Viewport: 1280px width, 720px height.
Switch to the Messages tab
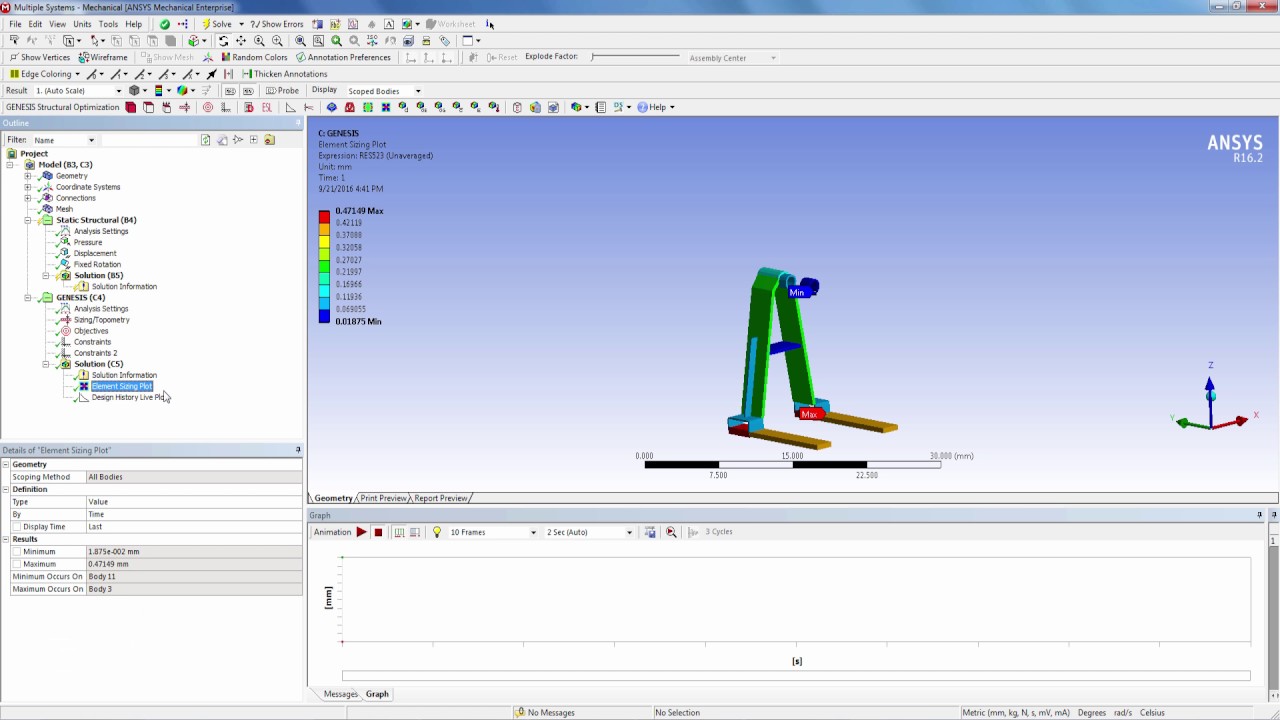point(340,694)
